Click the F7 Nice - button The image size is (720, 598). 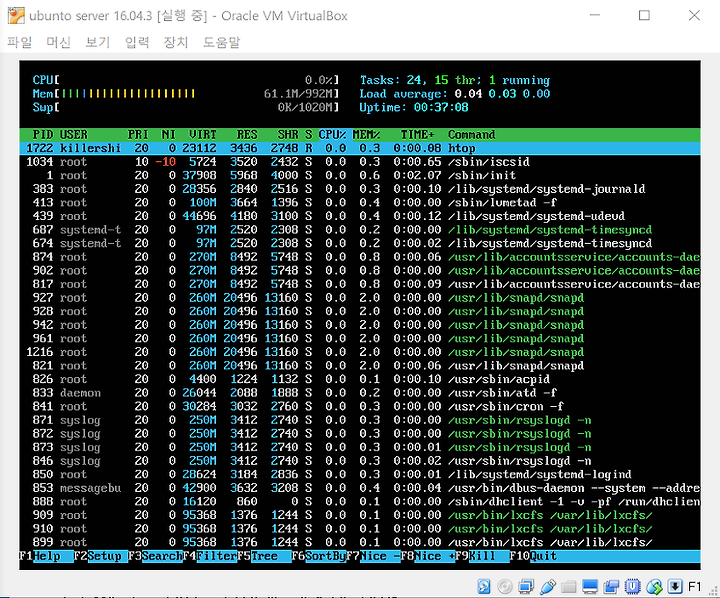[373, 556]
